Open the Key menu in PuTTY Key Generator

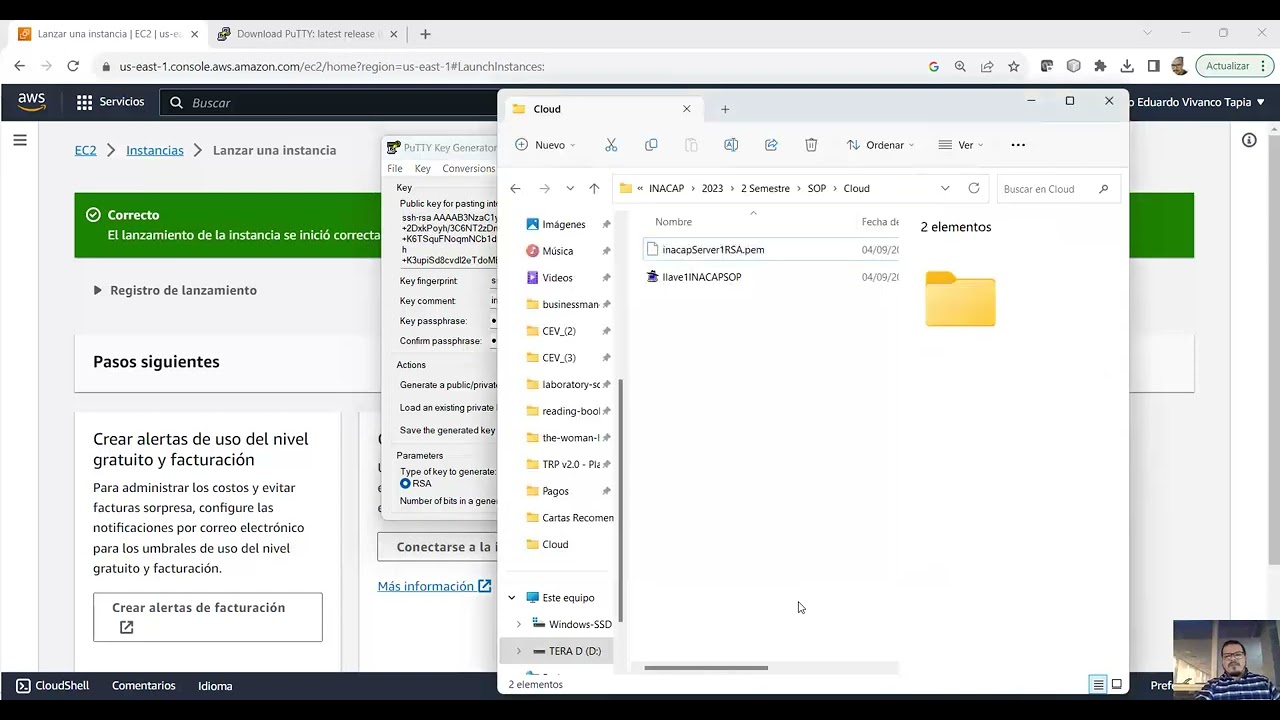(x=423, y=169)
